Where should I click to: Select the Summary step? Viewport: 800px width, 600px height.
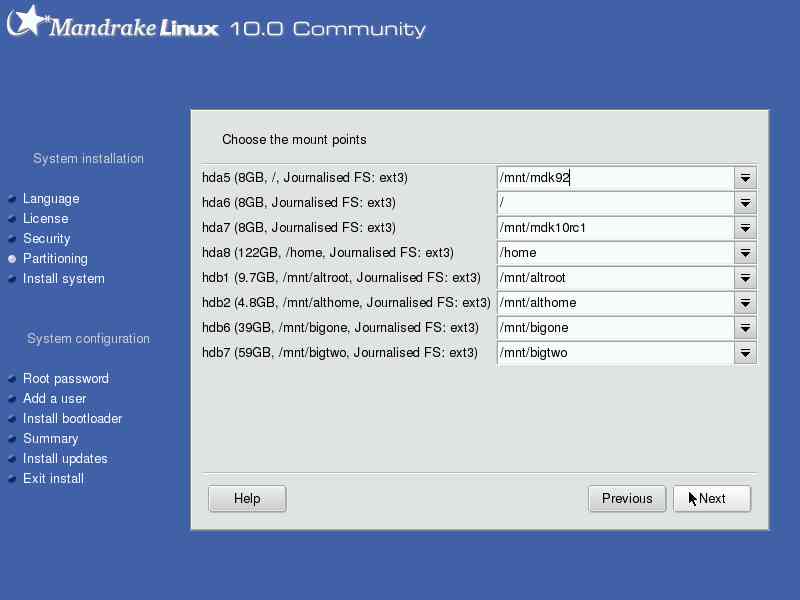point(51,439)
